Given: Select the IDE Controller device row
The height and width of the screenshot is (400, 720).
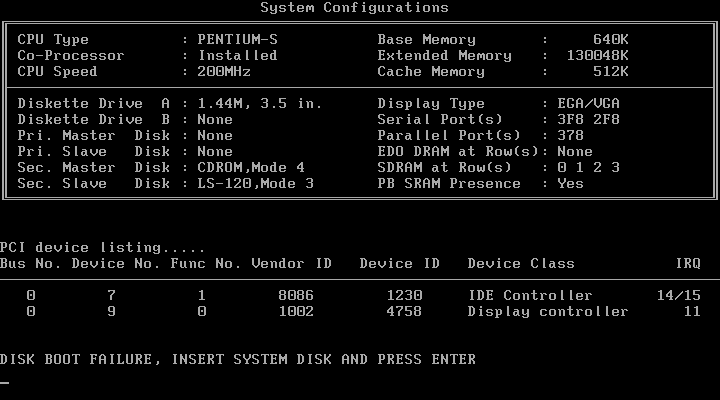Looking at the screenshot, I should 530,296.
